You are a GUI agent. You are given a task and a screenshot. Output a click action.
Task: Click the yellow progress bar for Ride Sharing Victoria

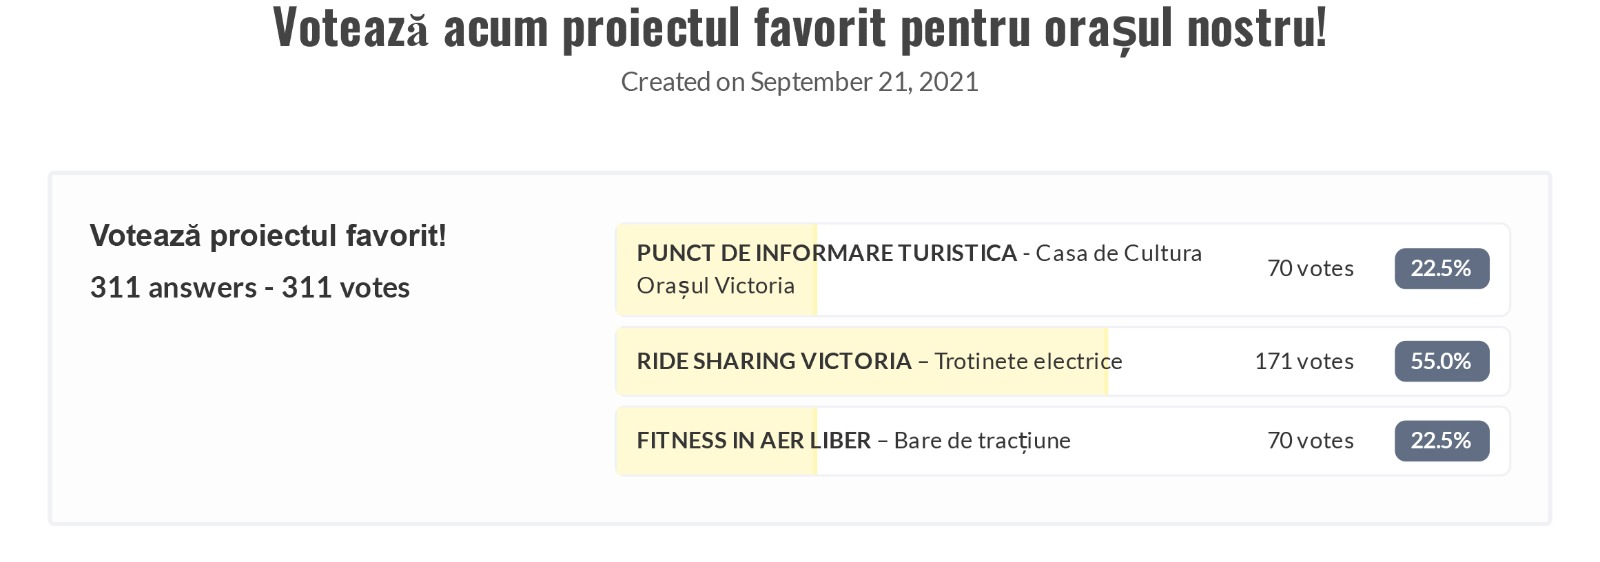pyautogui.click(x=863, y=362)
